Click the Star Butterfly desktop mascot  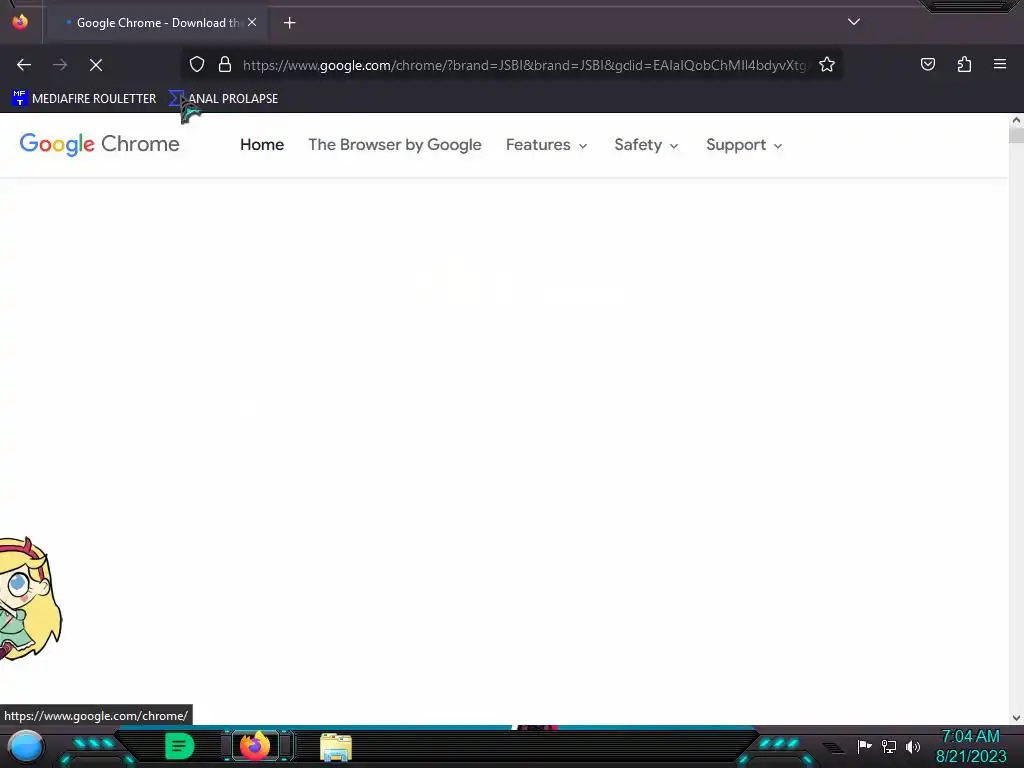(30, 598)
